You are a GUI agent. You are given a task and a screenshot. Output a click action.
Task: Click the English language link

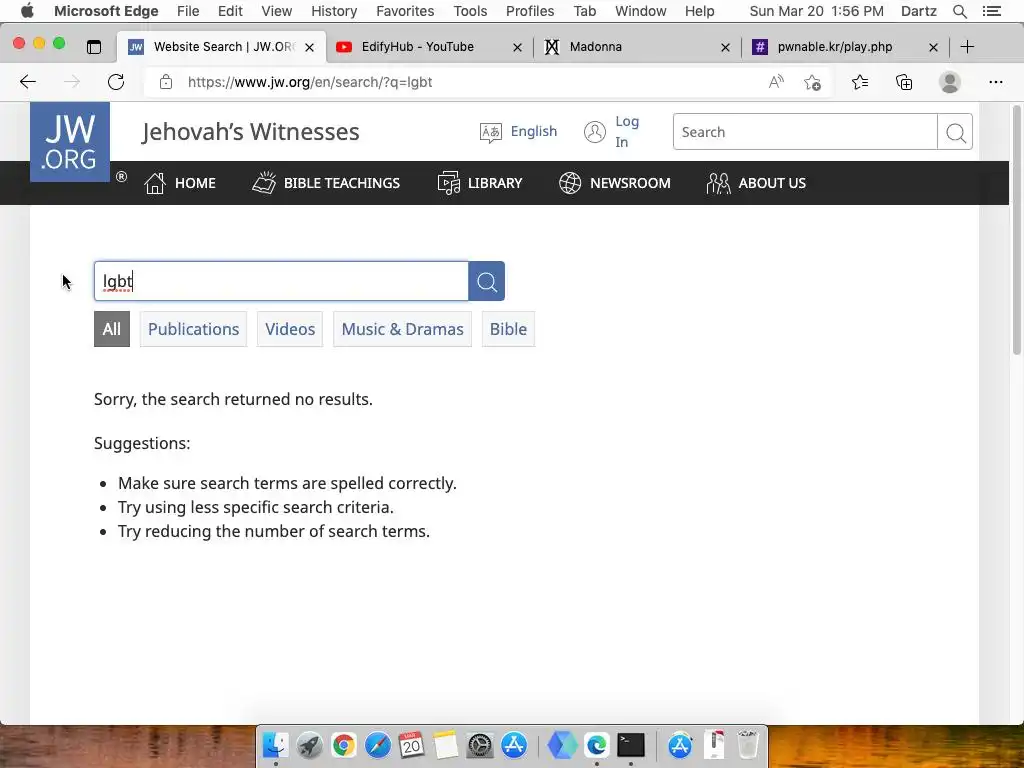tap(534, 131)
